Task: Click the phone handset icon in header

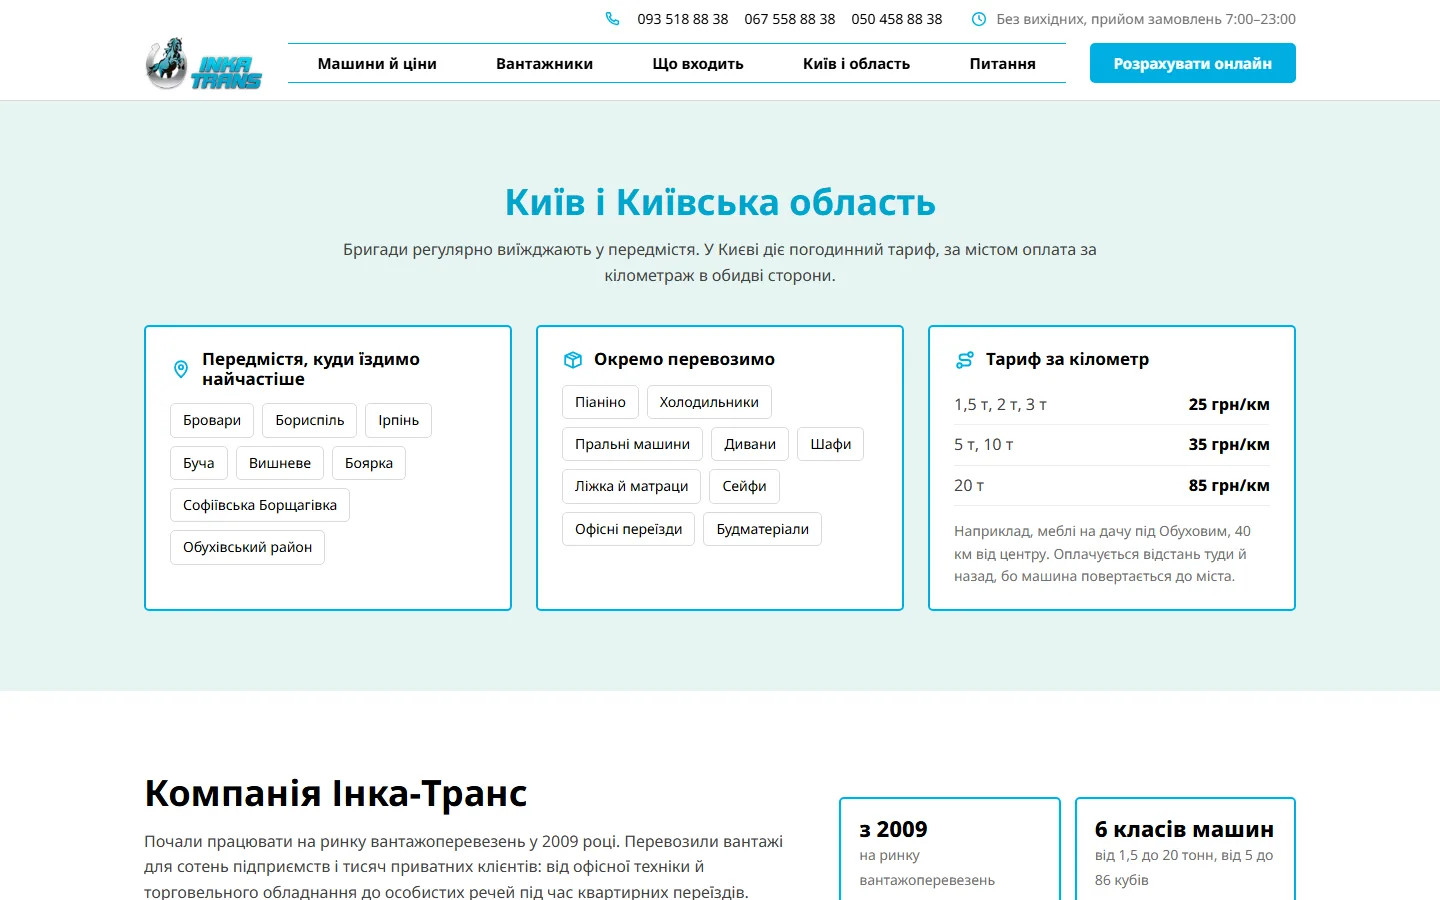Action: [612, 19]
